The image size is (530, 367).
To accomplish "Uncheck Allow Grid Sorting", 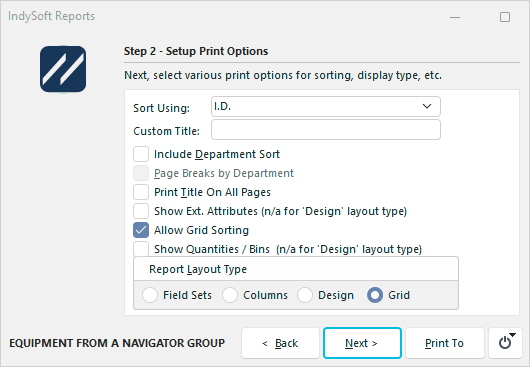I will [141, 230].
